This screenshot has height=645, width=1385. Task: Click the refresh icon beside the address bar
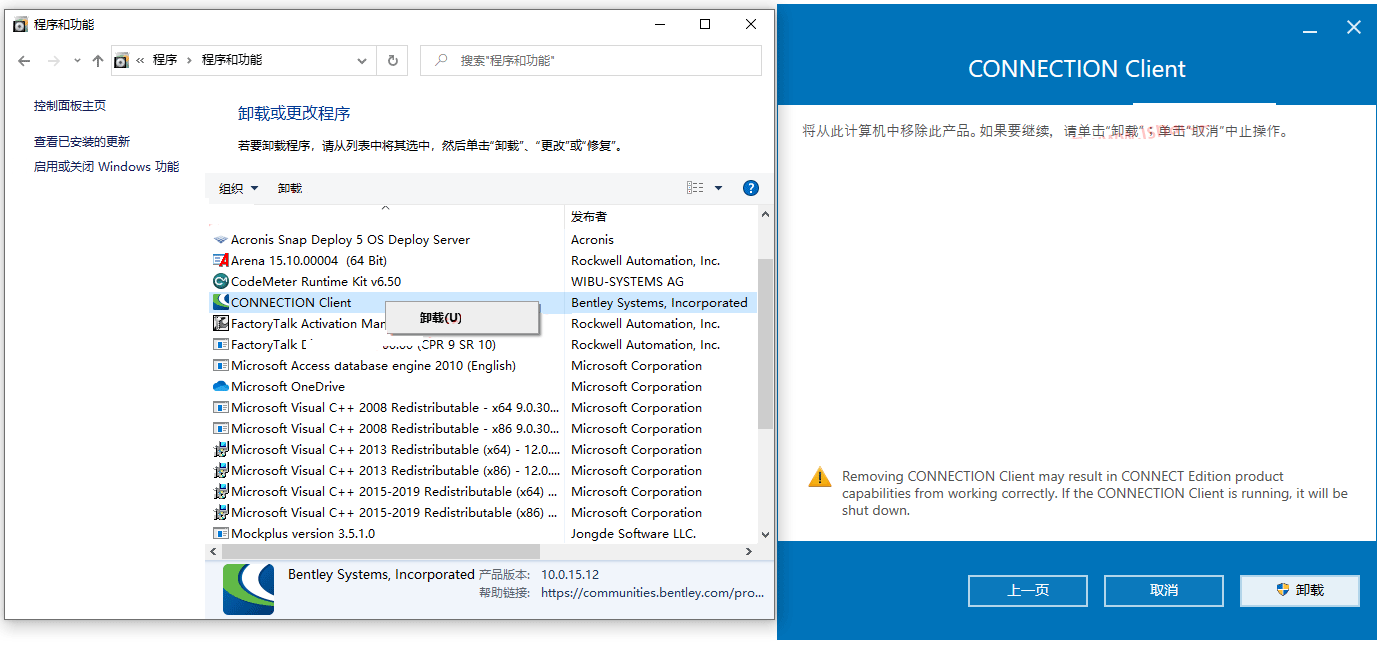tap(392, 60)
